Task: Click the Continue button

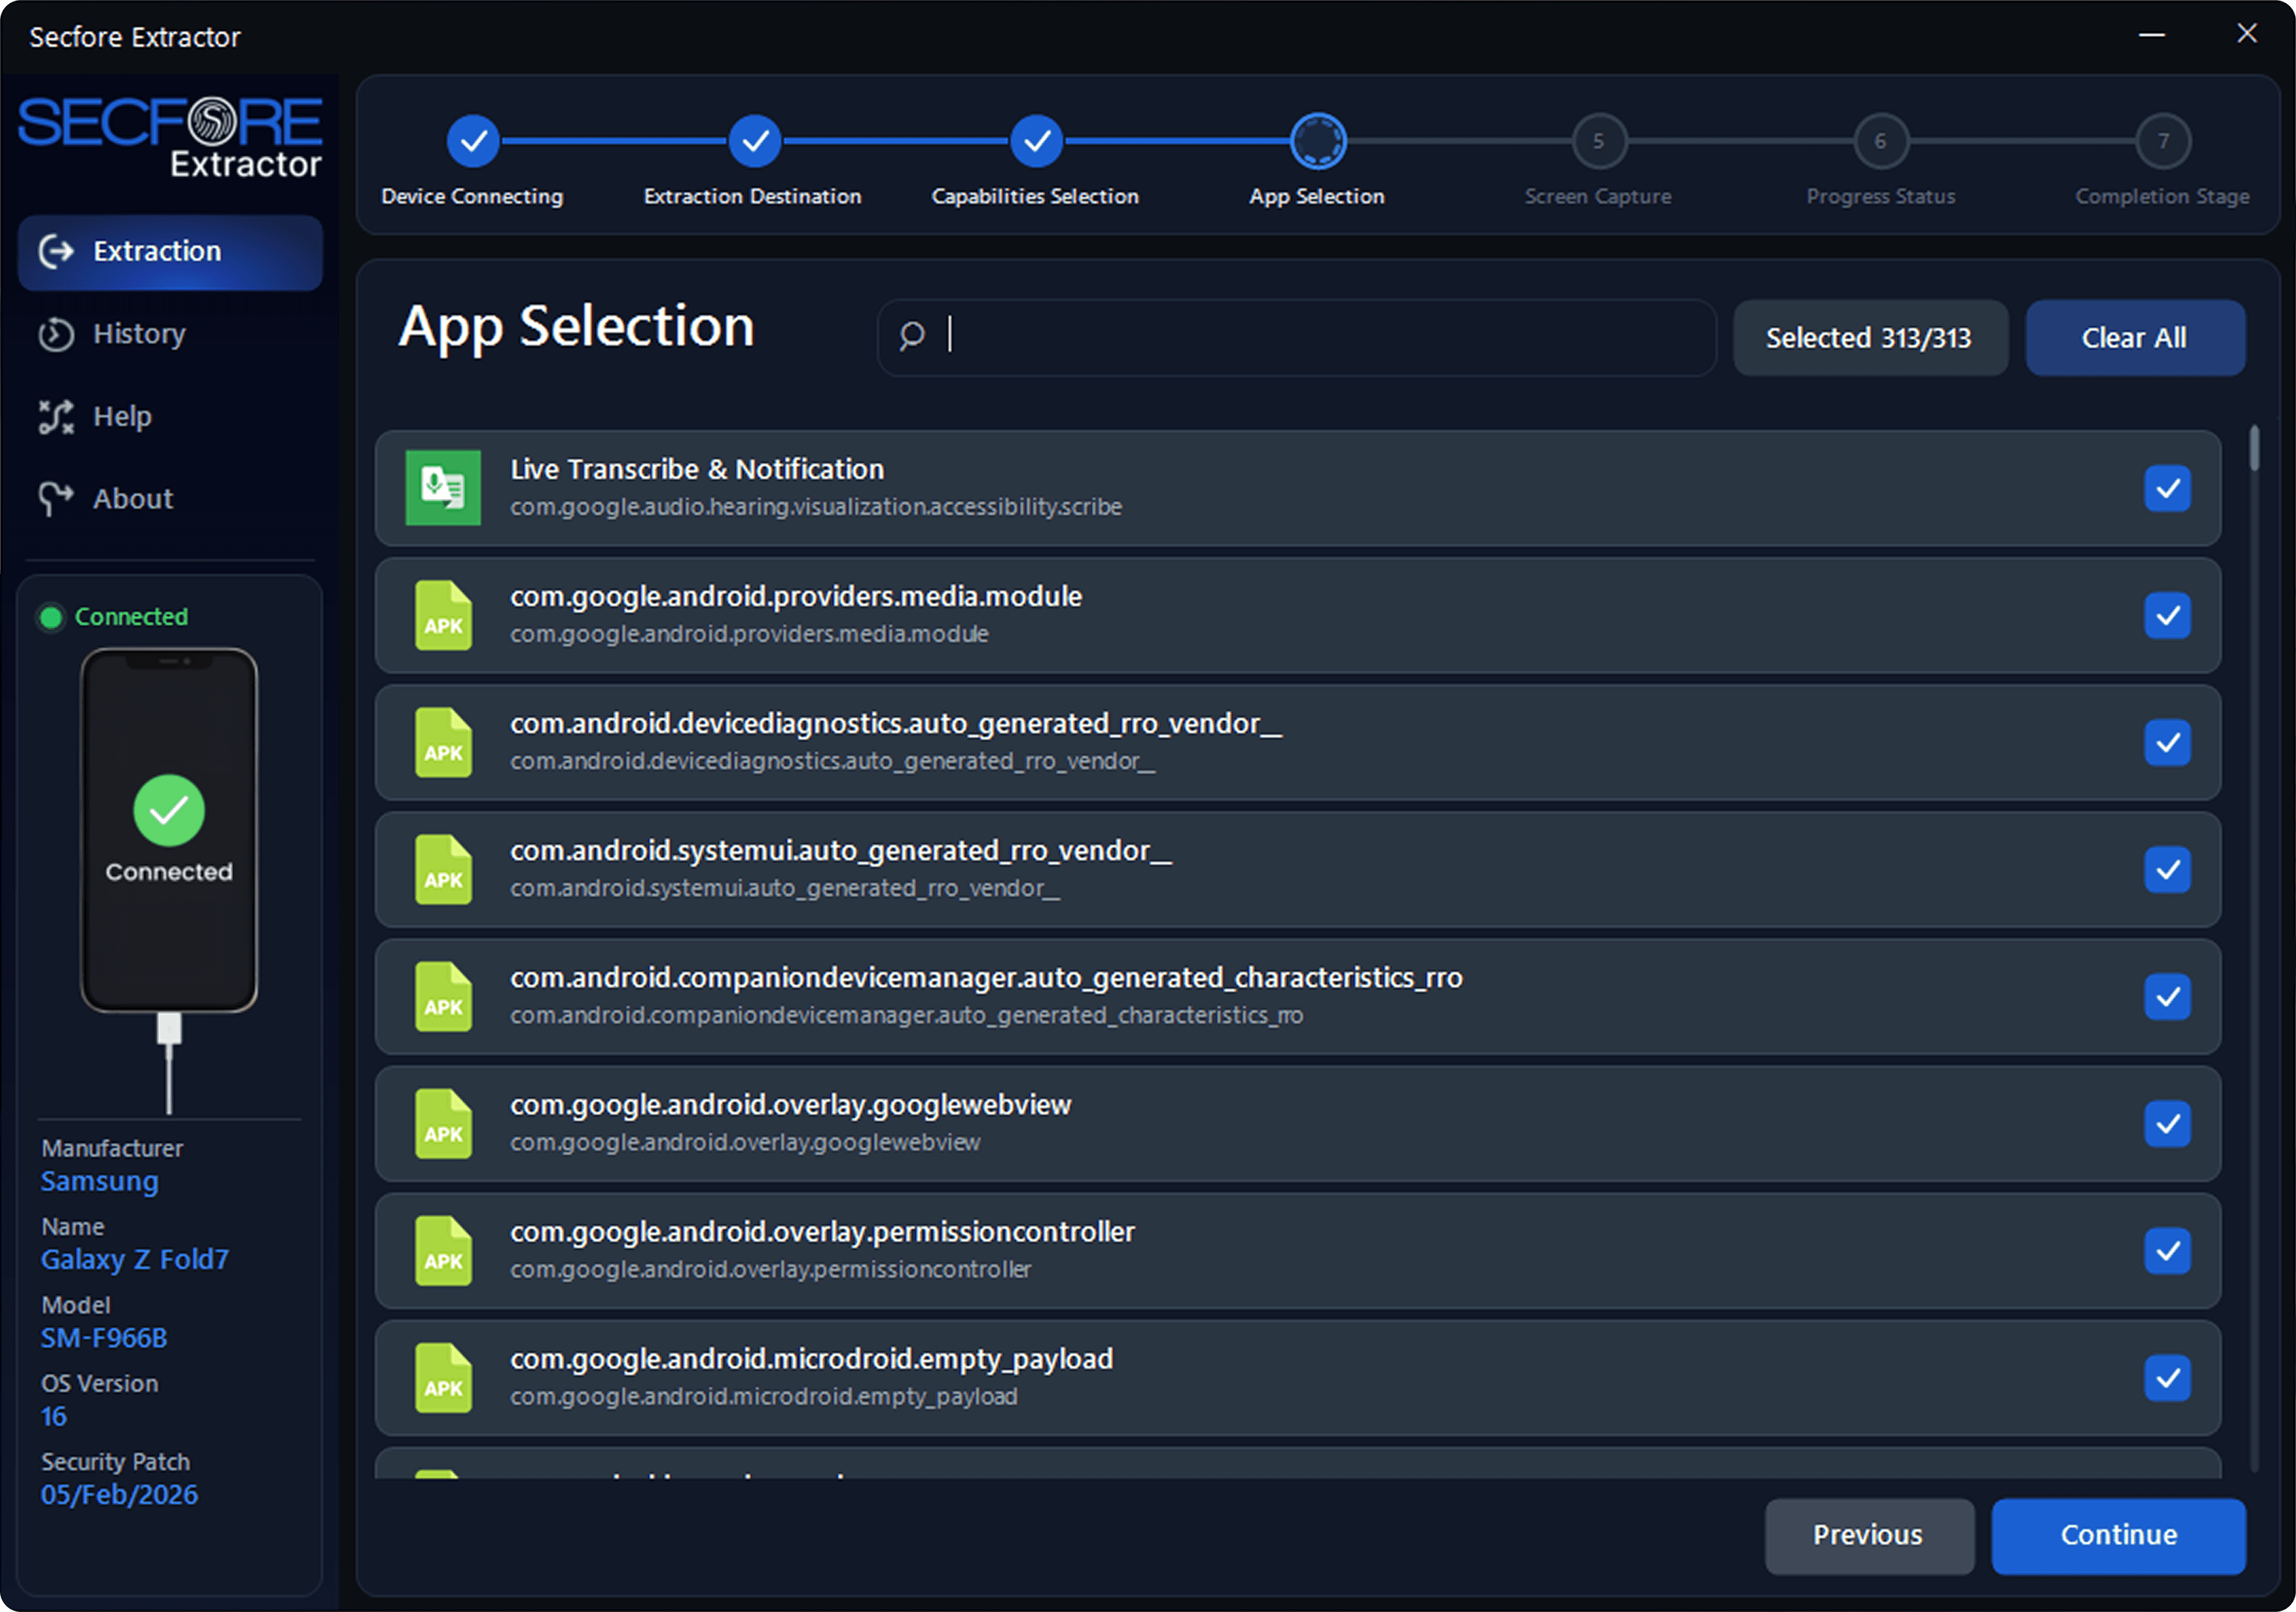Action: pyautogui.click(x=2118, y=1535)
